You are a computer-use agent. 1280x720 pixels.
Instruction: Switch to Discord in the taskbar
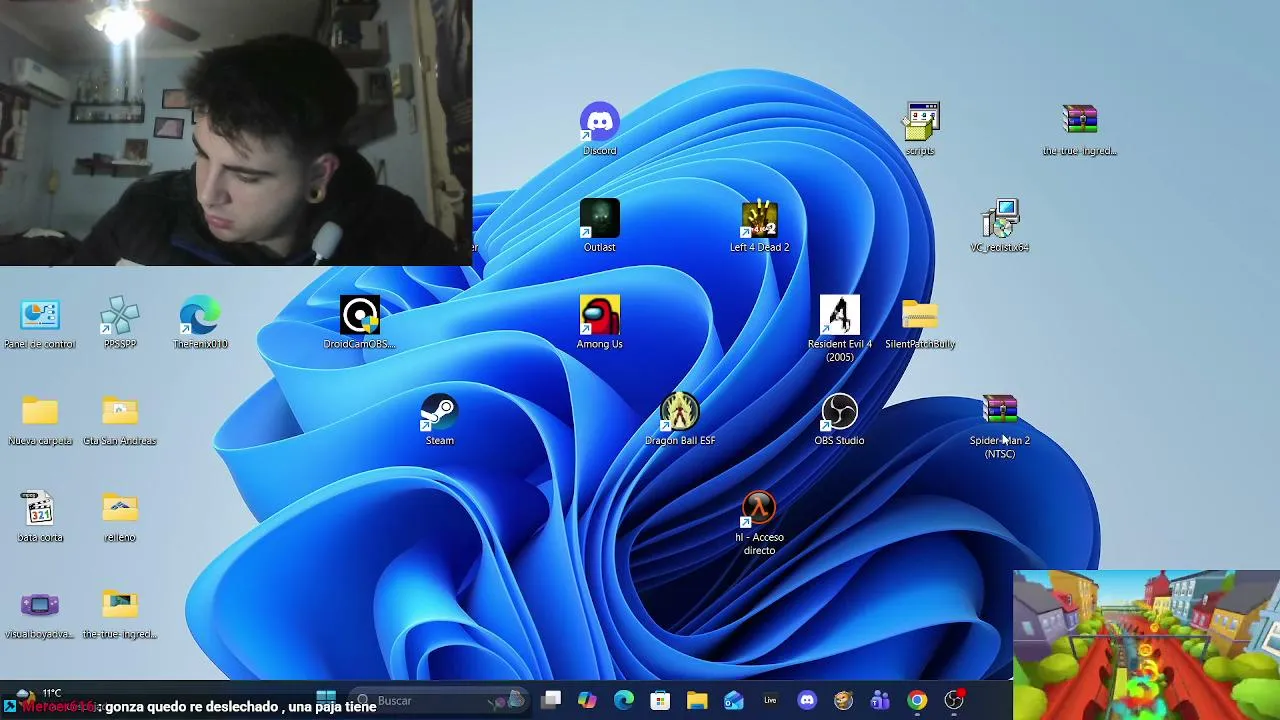(x=807, y=701)
